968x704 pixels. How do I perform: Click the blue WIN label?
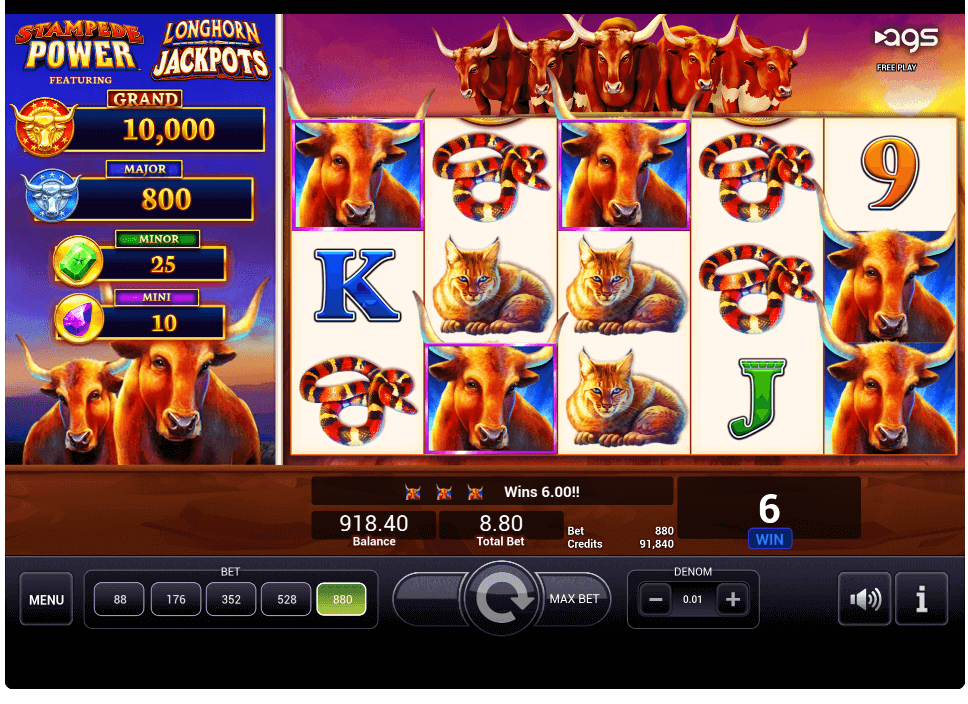click(x=769, y=539)
